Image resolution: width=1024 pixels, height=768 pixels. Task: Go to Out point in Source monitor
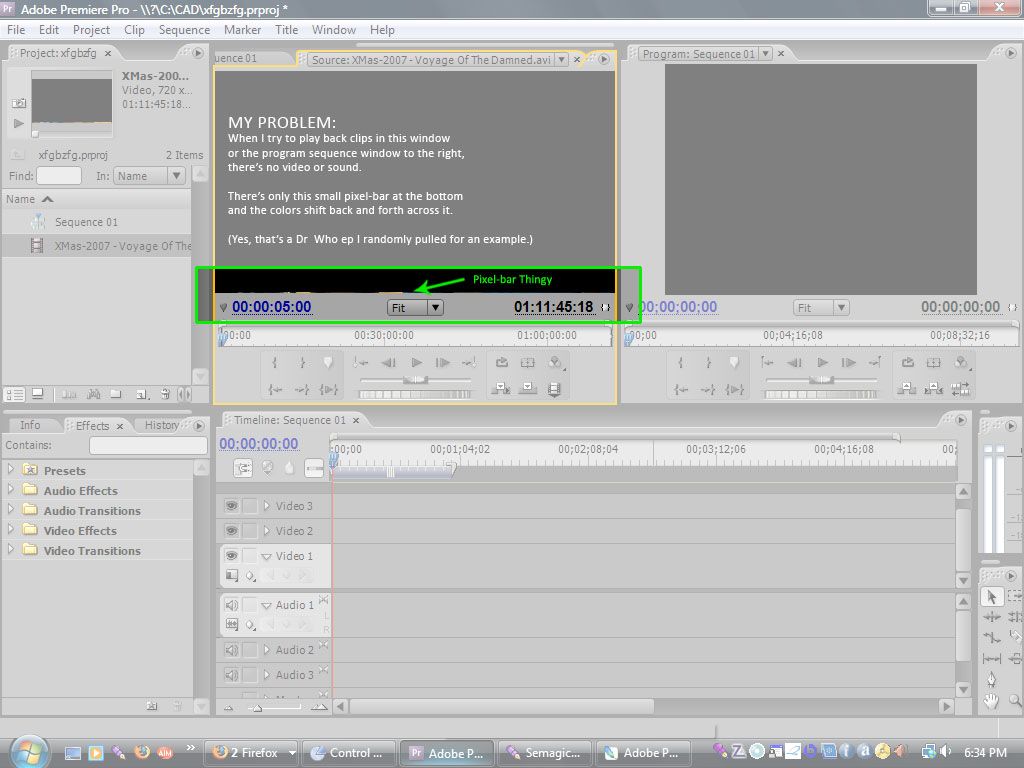302,389
